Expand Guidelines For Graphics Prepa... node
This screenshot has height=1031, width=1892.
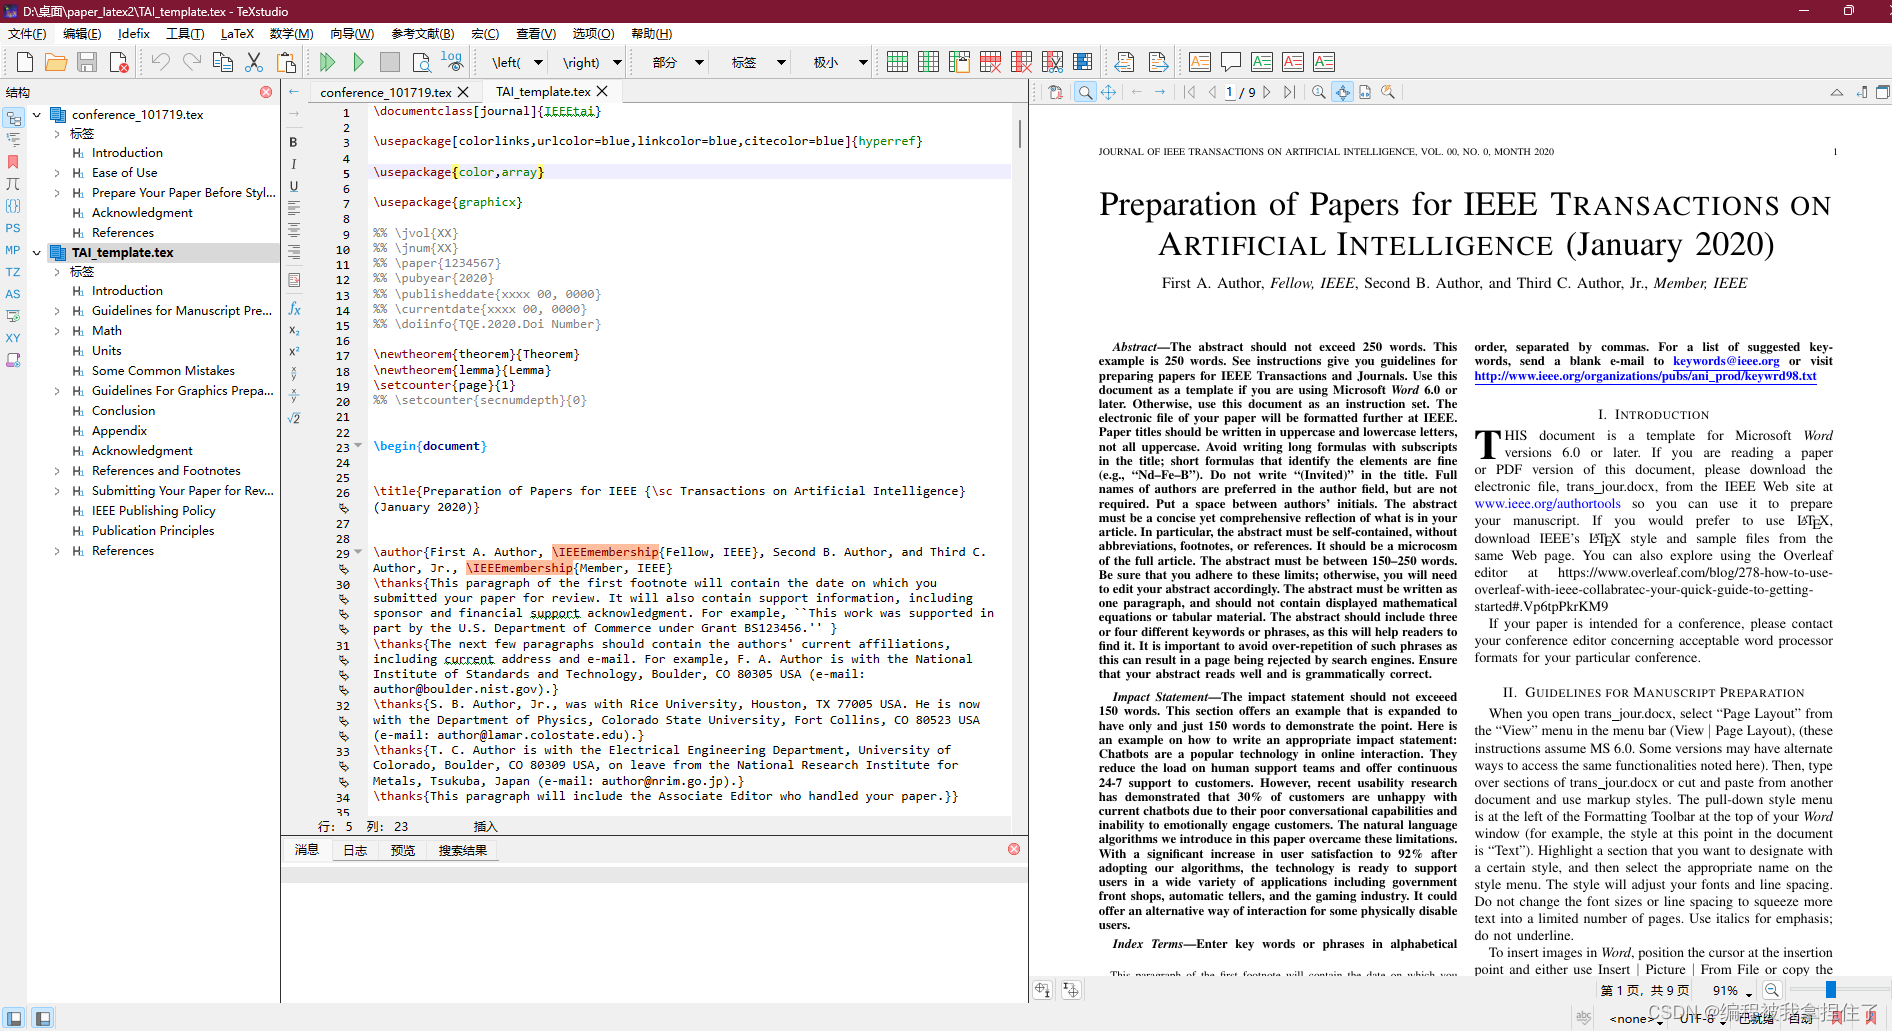[x=57, y=391]
